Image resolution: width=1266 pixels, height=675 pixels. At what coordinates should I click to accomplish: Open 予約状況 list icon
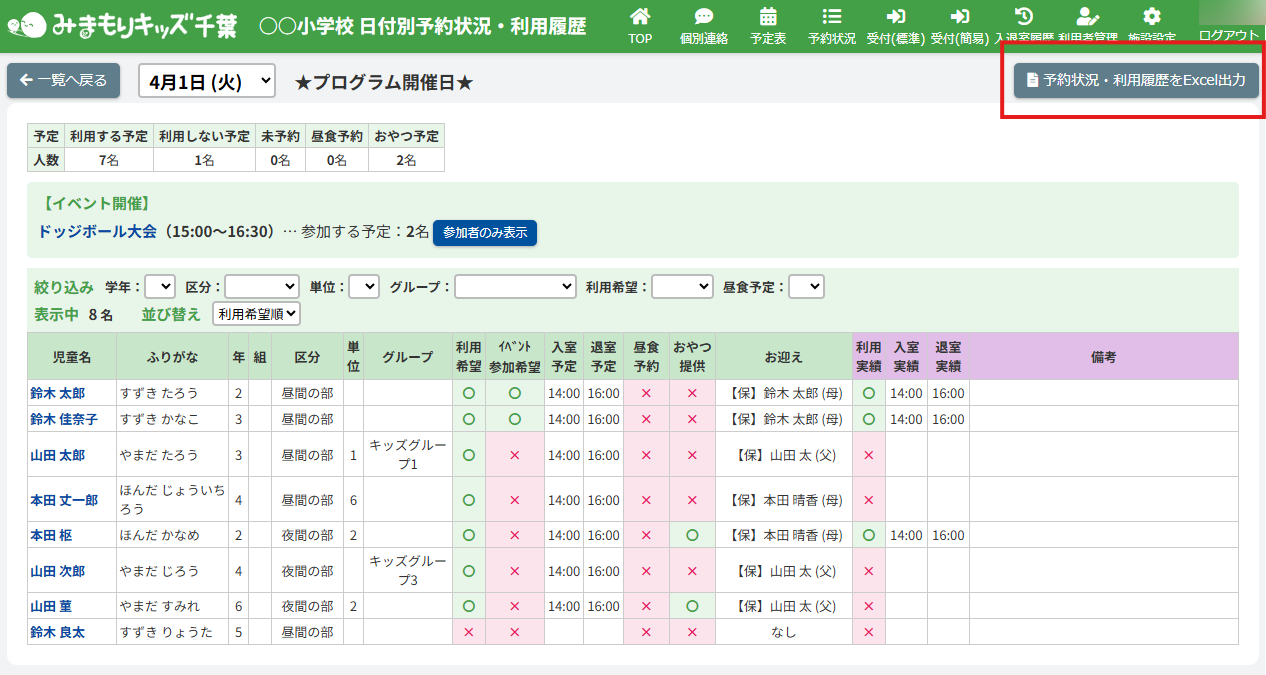[x=831, y=17]
